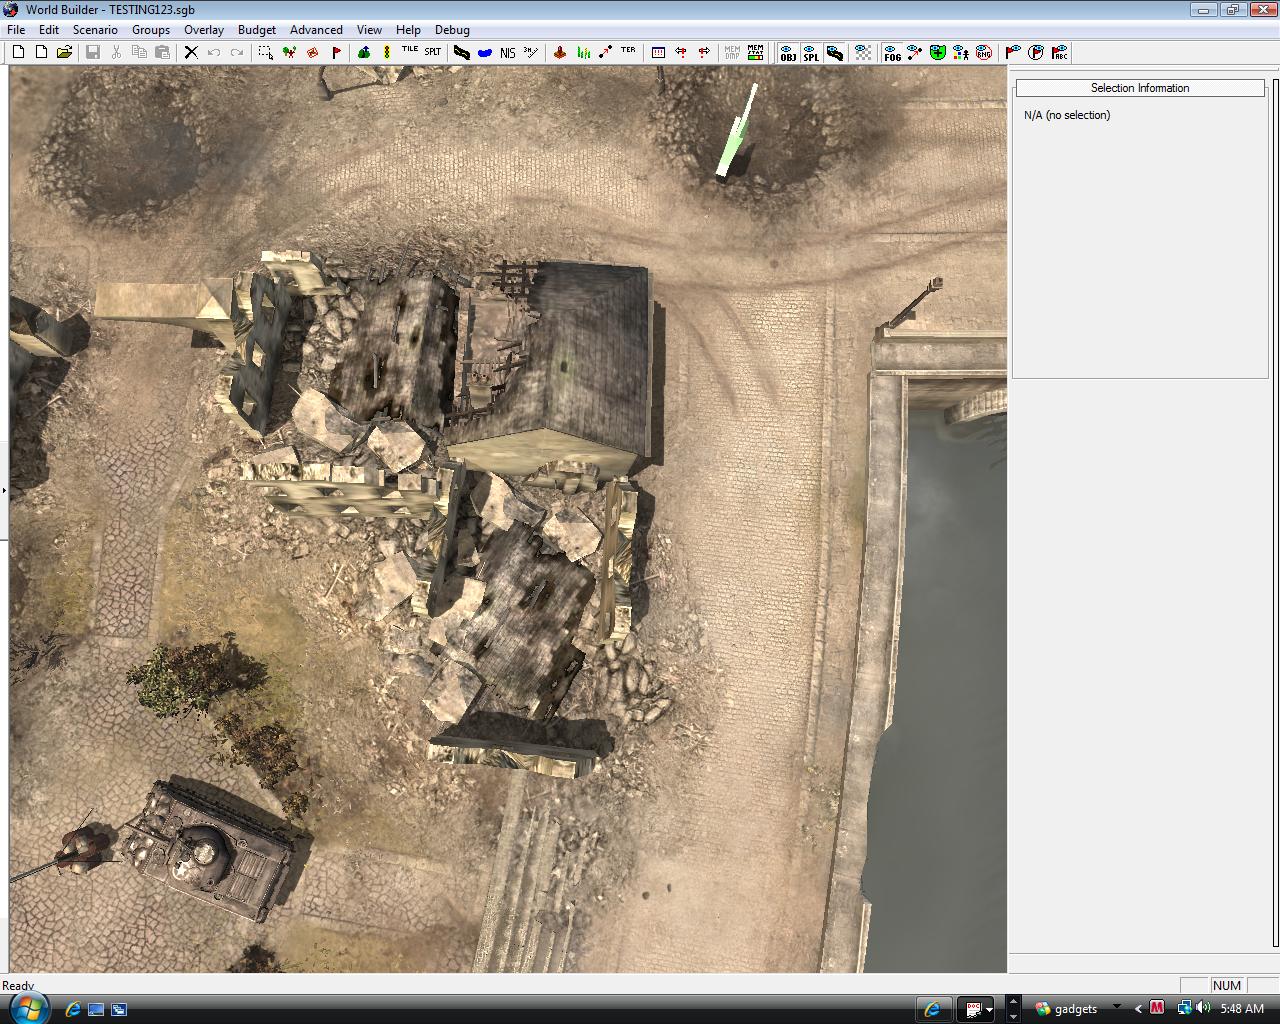Open the Edit menu
This screenshot has height=1024, width=1280.
tap(48, 30)
